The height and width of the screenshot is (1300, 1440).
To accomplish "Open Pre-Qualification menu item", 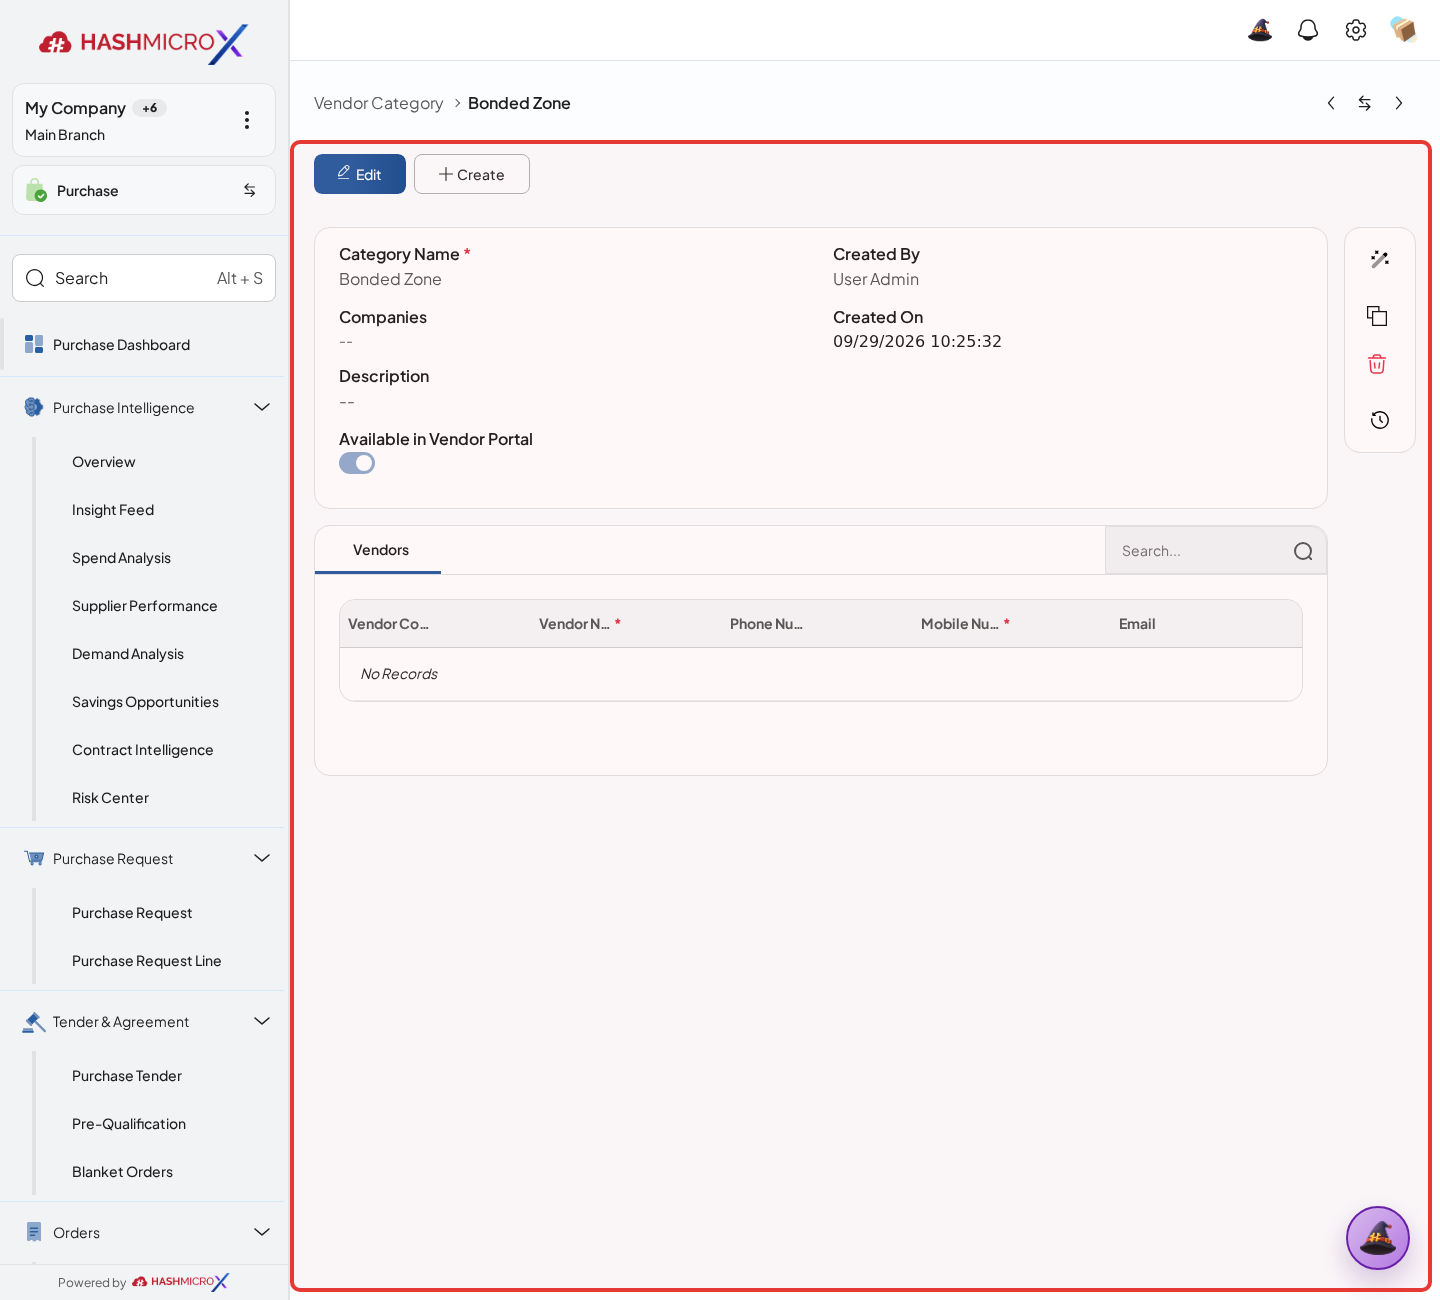I will coord(129,1124).
